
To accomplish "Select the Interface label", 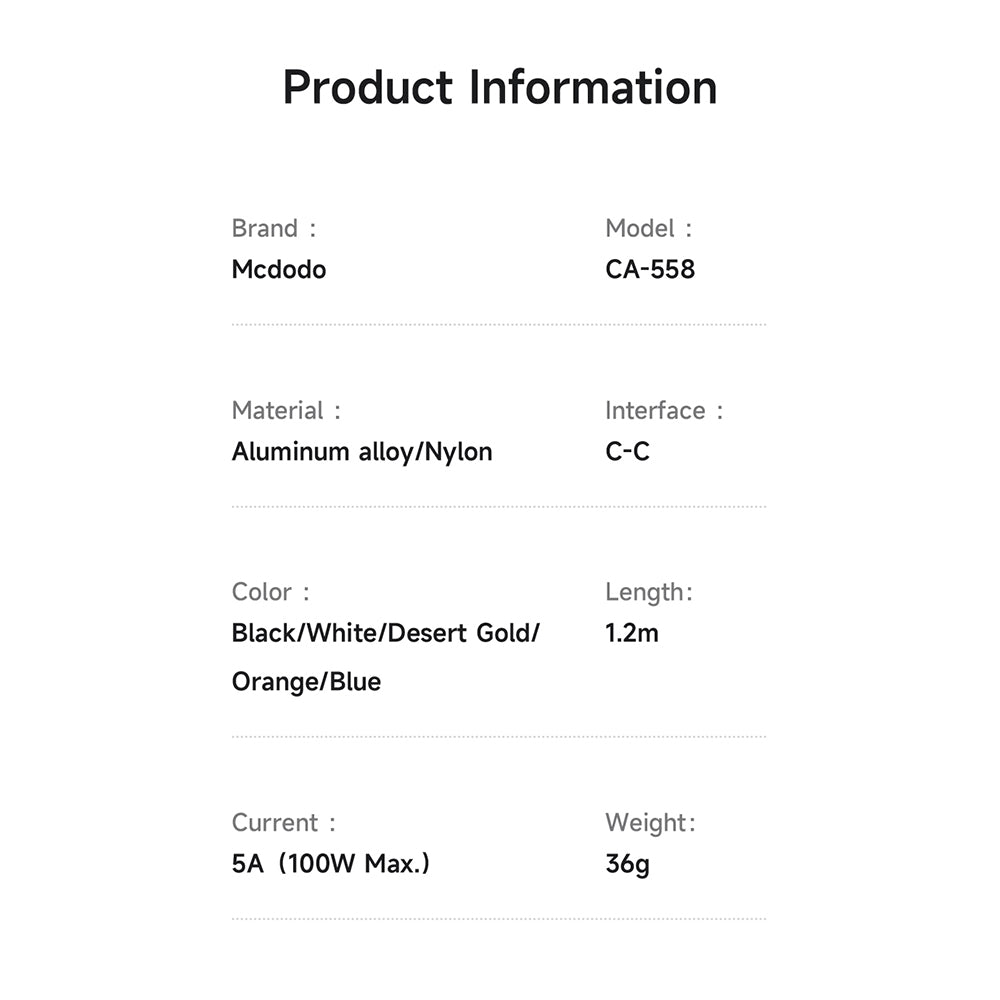I will click(x=664, y=411).
